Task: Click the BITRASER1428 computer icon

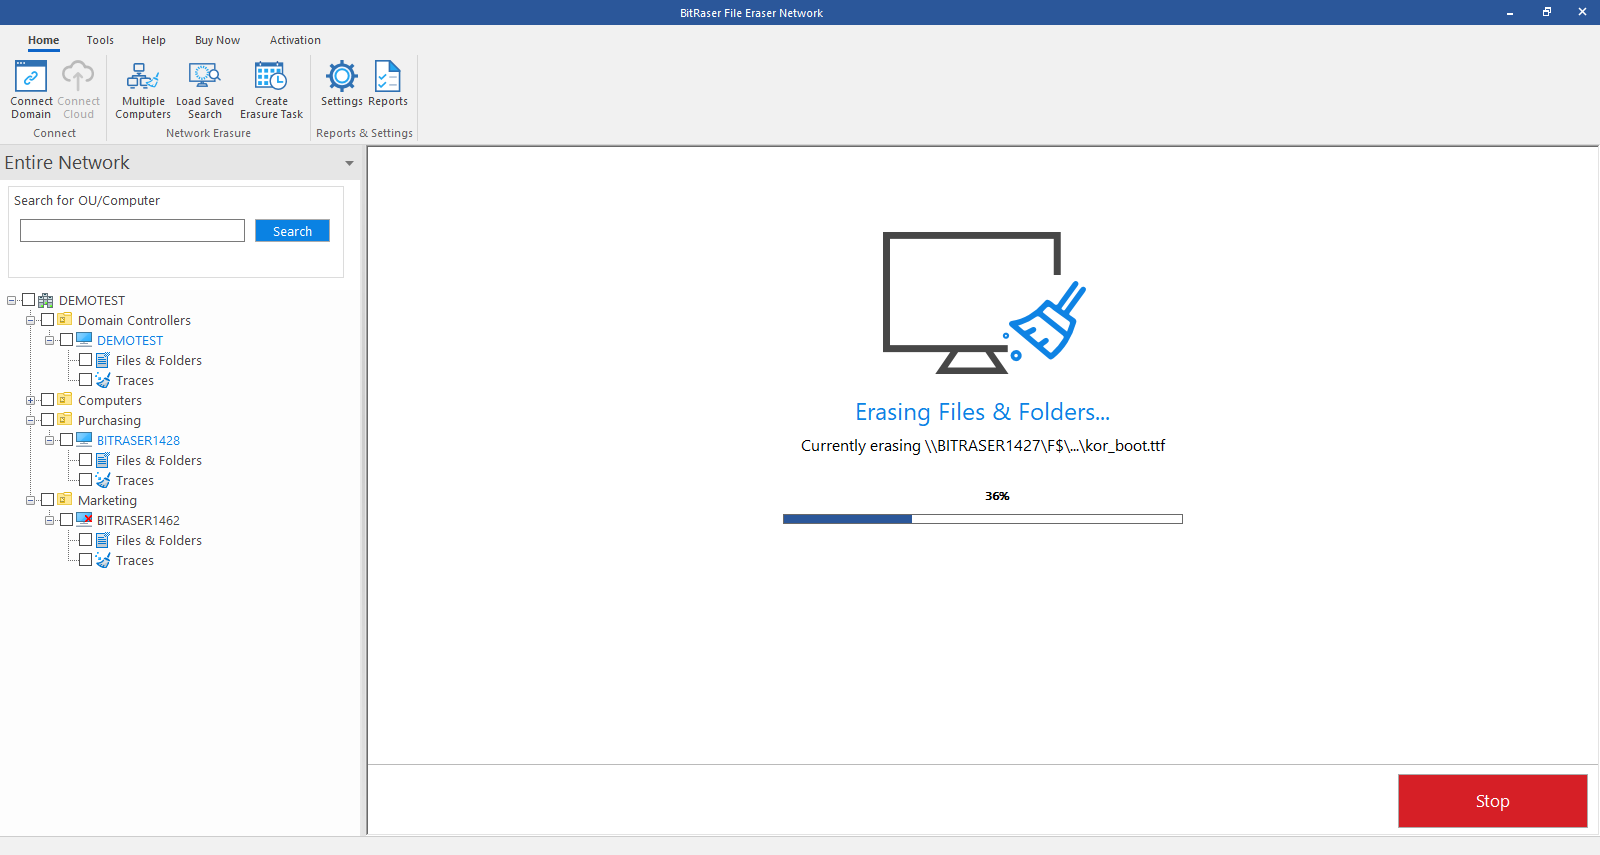Action: (84, 440)
